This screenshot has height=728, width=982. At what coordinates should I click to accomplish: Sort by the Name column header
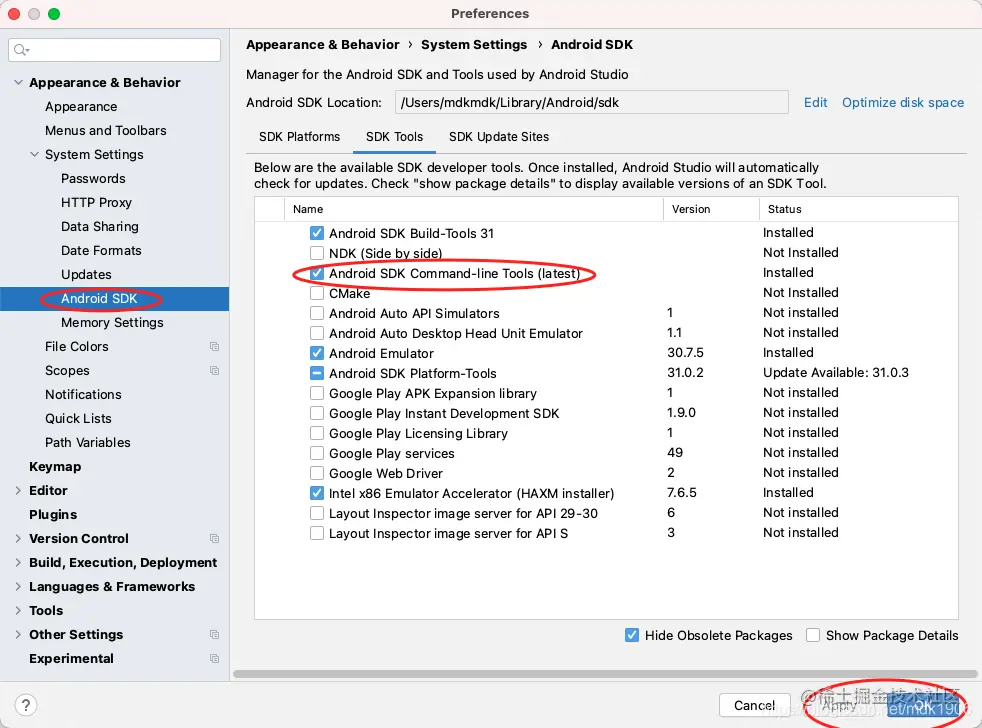[474, 209]
